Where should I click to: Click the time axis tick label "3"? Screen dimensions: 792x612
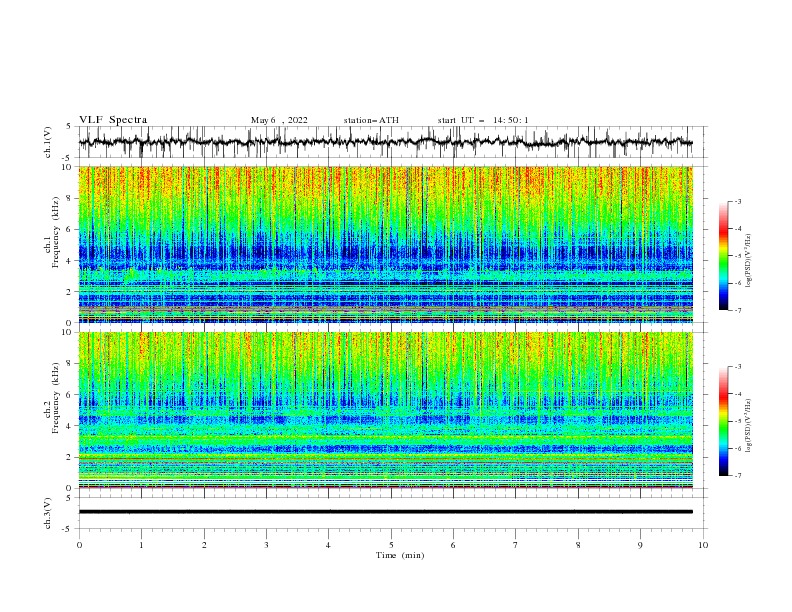coord(266,545)
